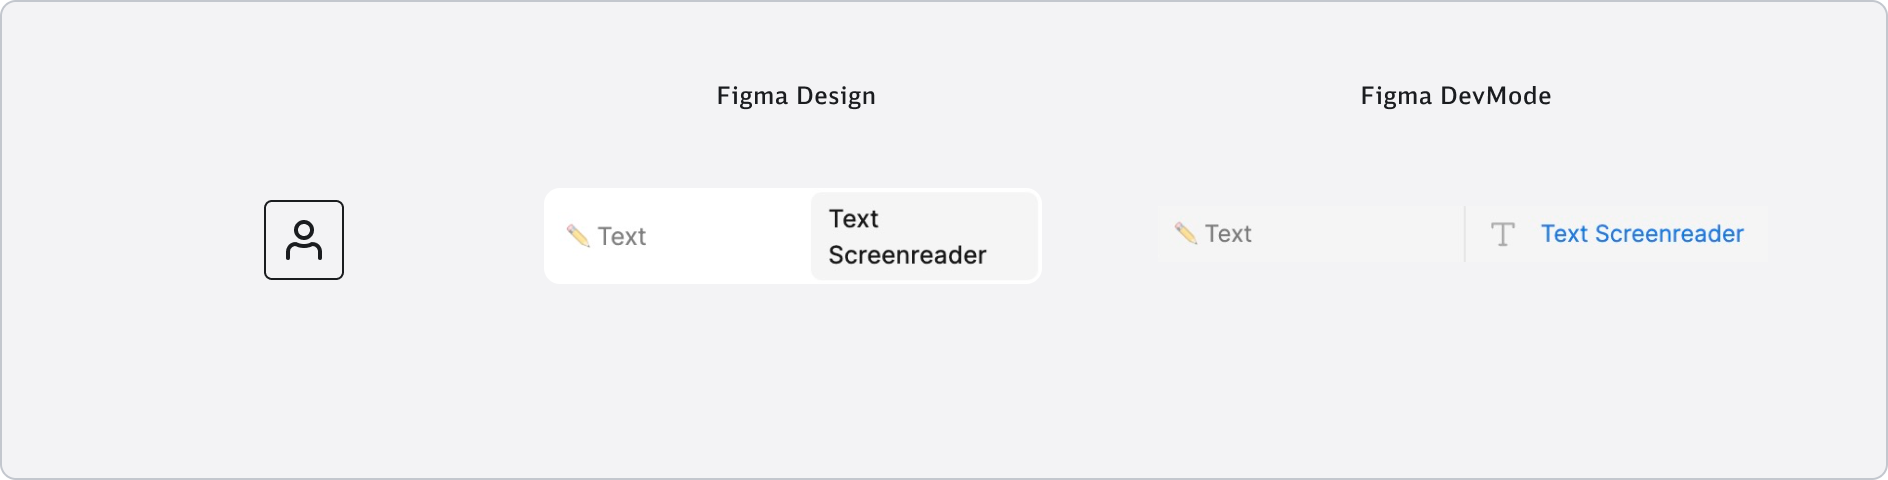Click the pencil icon in Figma Design row

click(578, 235)
